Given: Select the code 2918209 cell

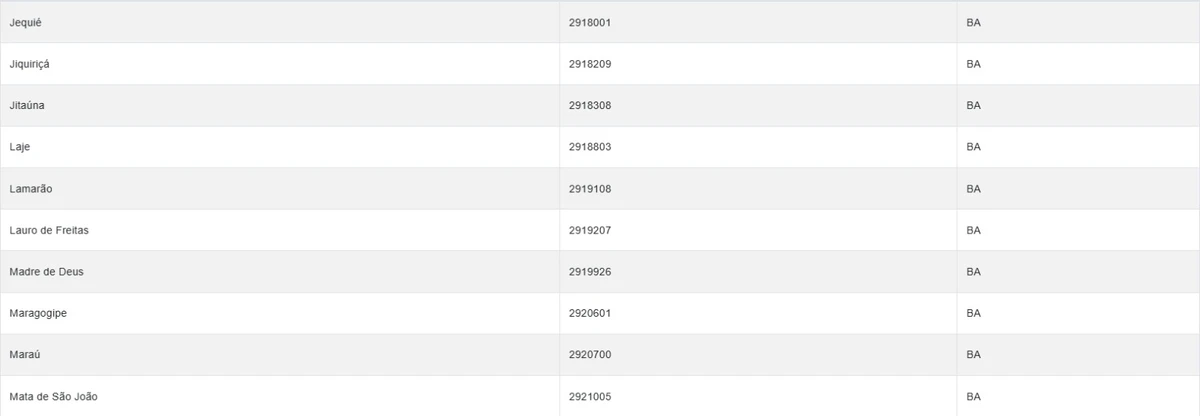Looking at the screenshot, I should pyautogui.click(x=589, y=64).
